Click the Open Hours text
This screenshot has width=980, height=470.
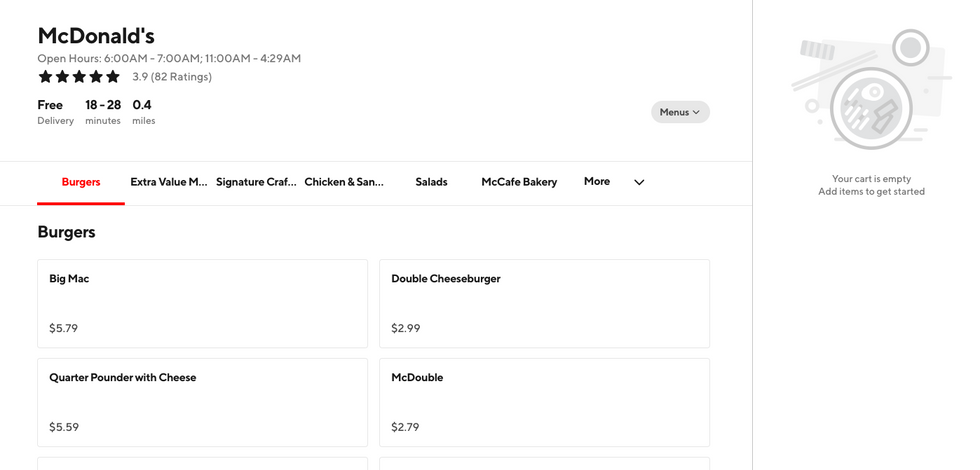coord(169,58)
